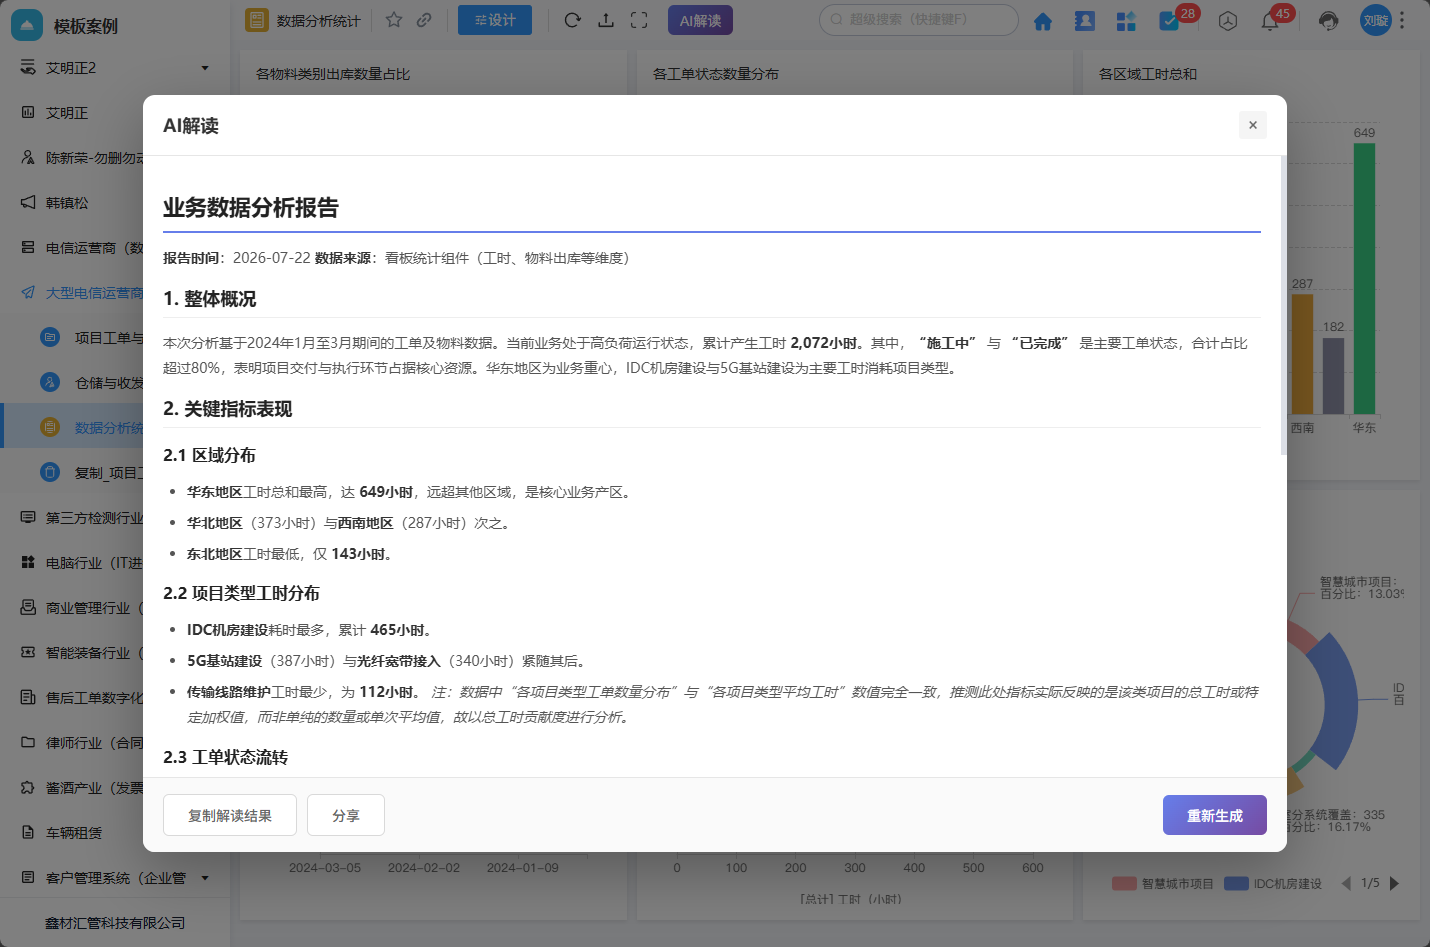Go to home via house icon
Screen dimensions: 1430x947
point(1043,21)
